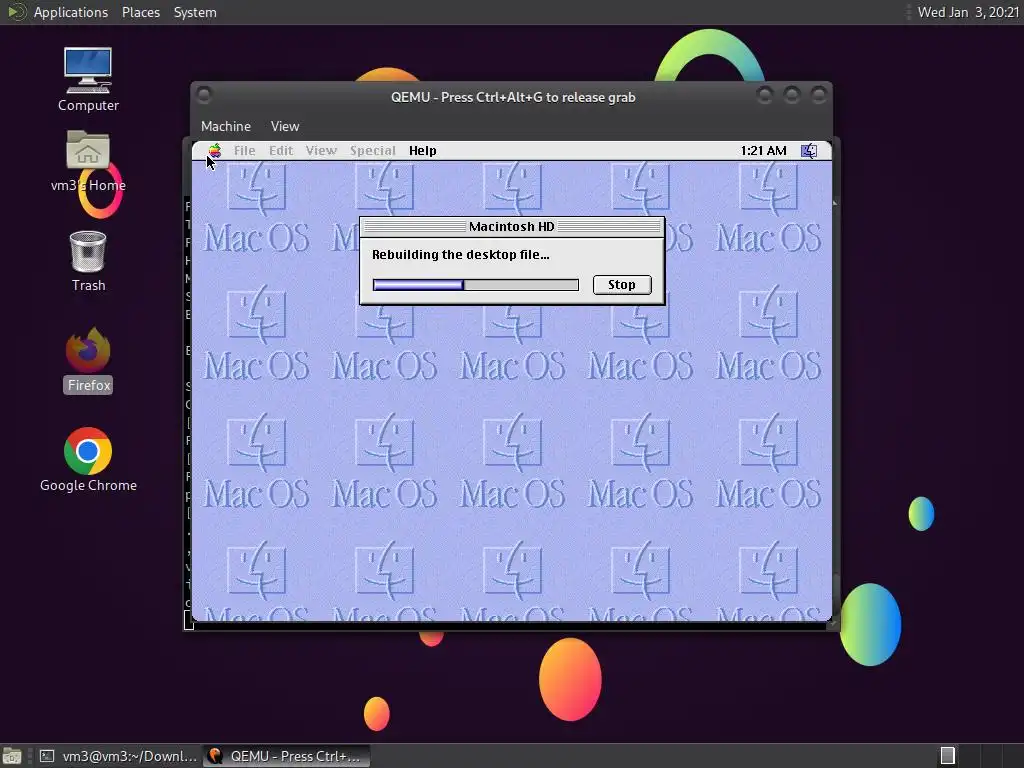Open the System panel menu
Screen dimensions: 1024x768
pos(195,12)
